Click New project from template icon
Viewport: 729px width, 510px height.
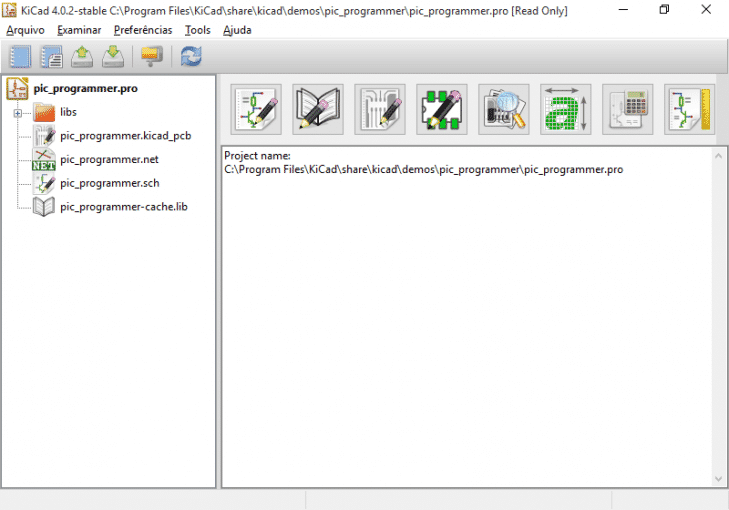pyautogui.click(x=51, y=57)
